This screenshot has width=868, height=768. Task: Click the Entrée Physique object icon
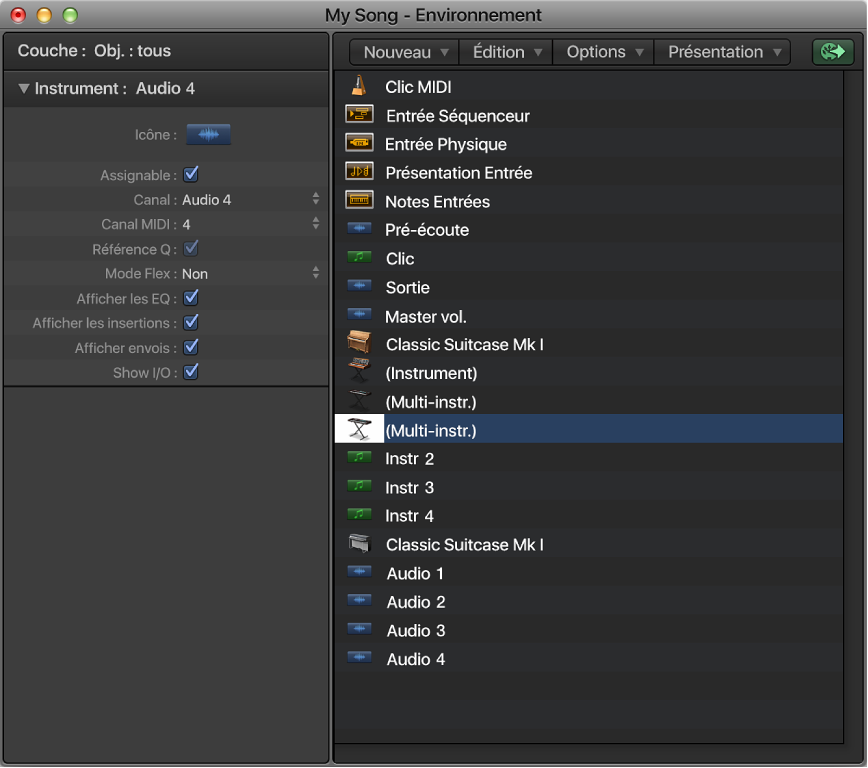(x=359, y=144)
